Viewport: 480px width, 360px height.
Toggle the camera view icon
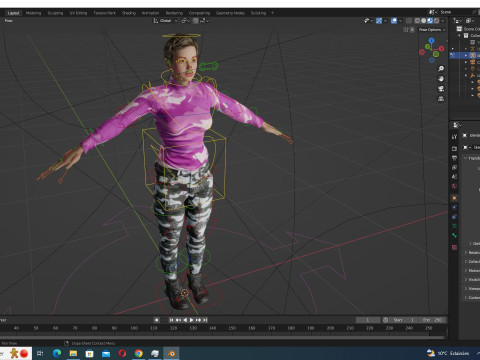(x=441, y=89)
